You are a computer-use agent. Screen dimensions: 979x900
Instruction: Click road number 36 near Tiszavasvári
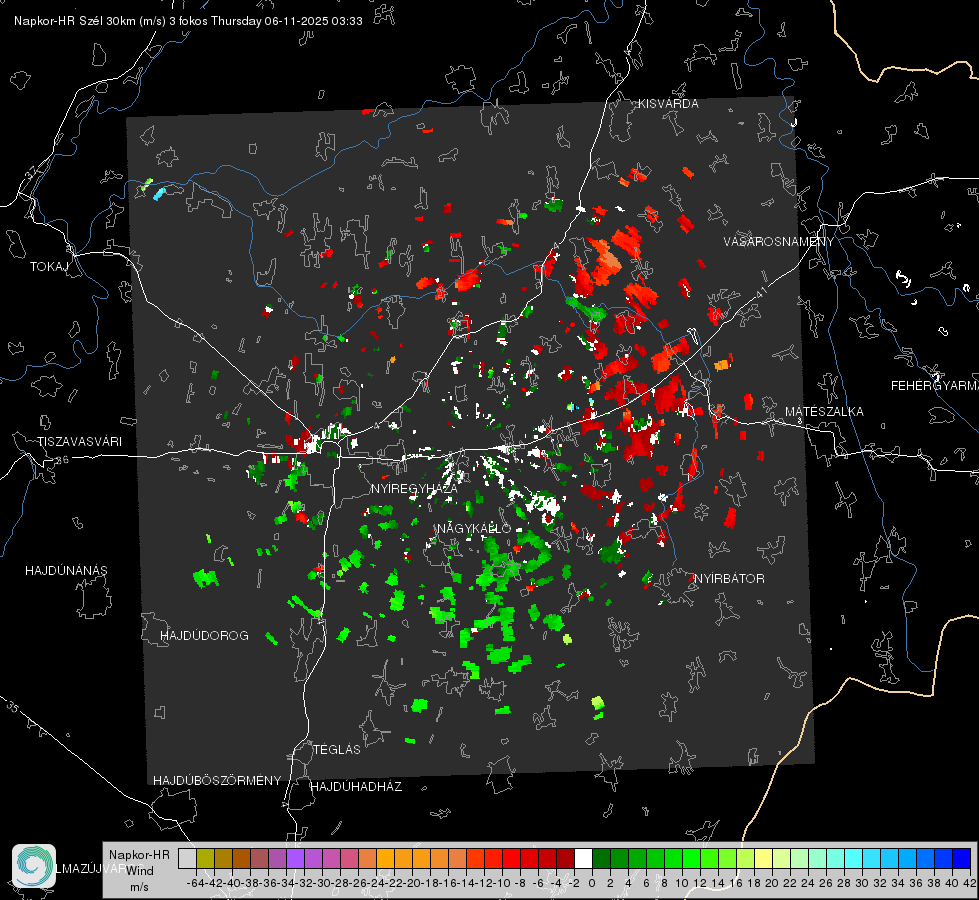62,460
